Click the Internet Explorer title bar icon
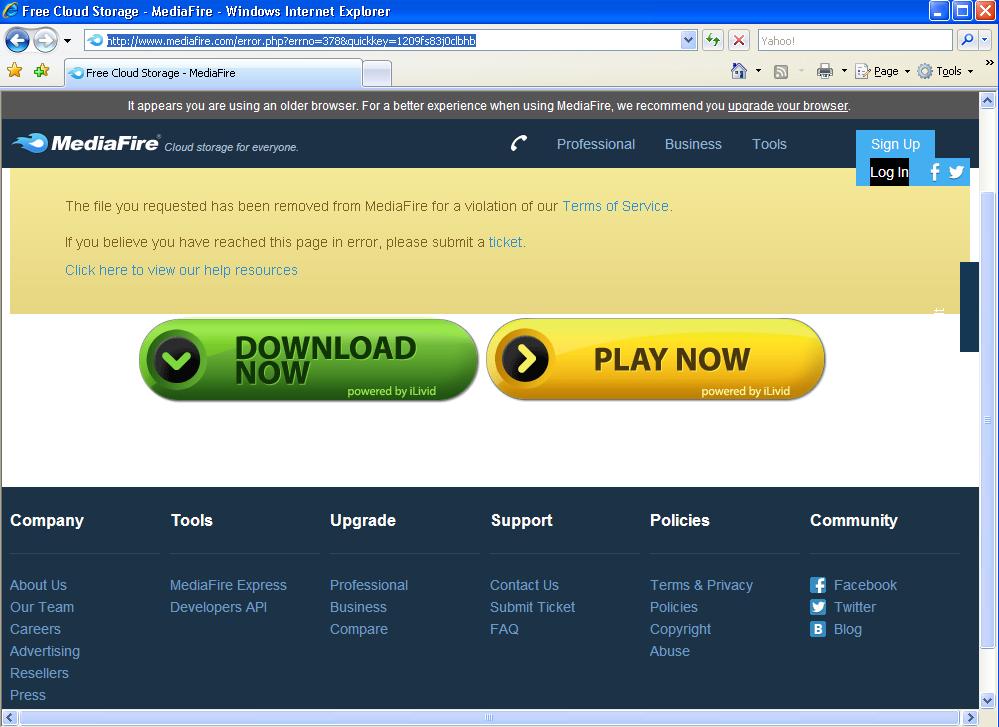 pyautogui.click(x=10, y=11)
